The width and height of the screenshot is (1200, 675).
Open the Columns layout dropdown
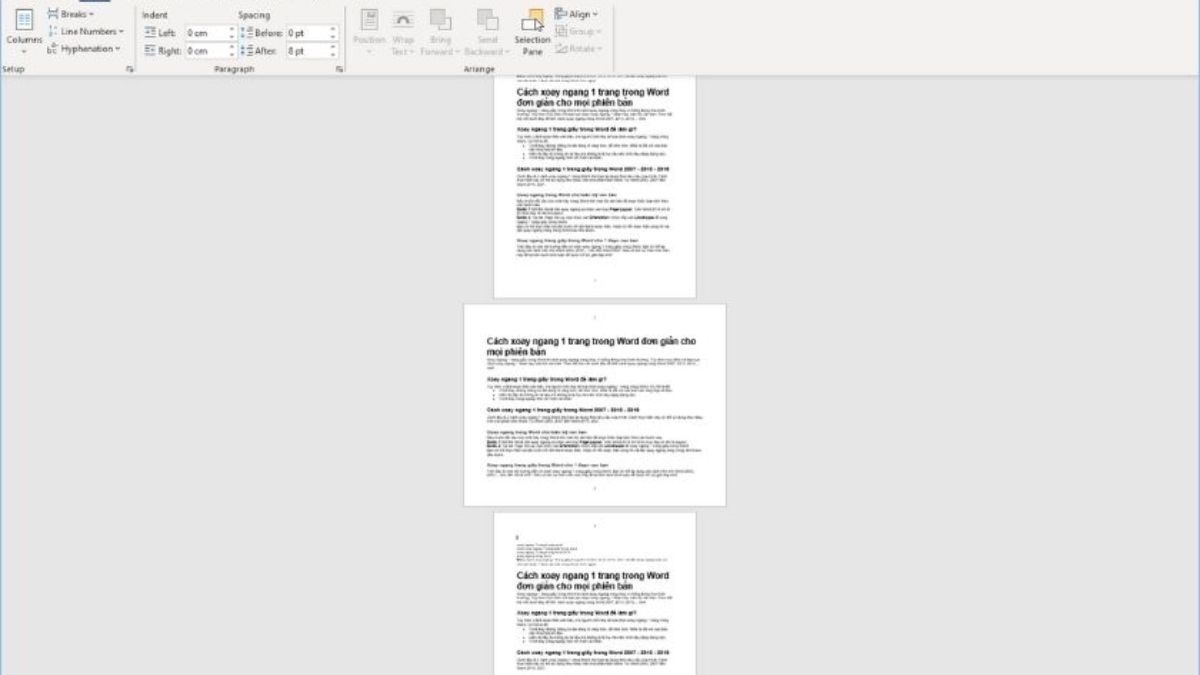click(24, 33)
